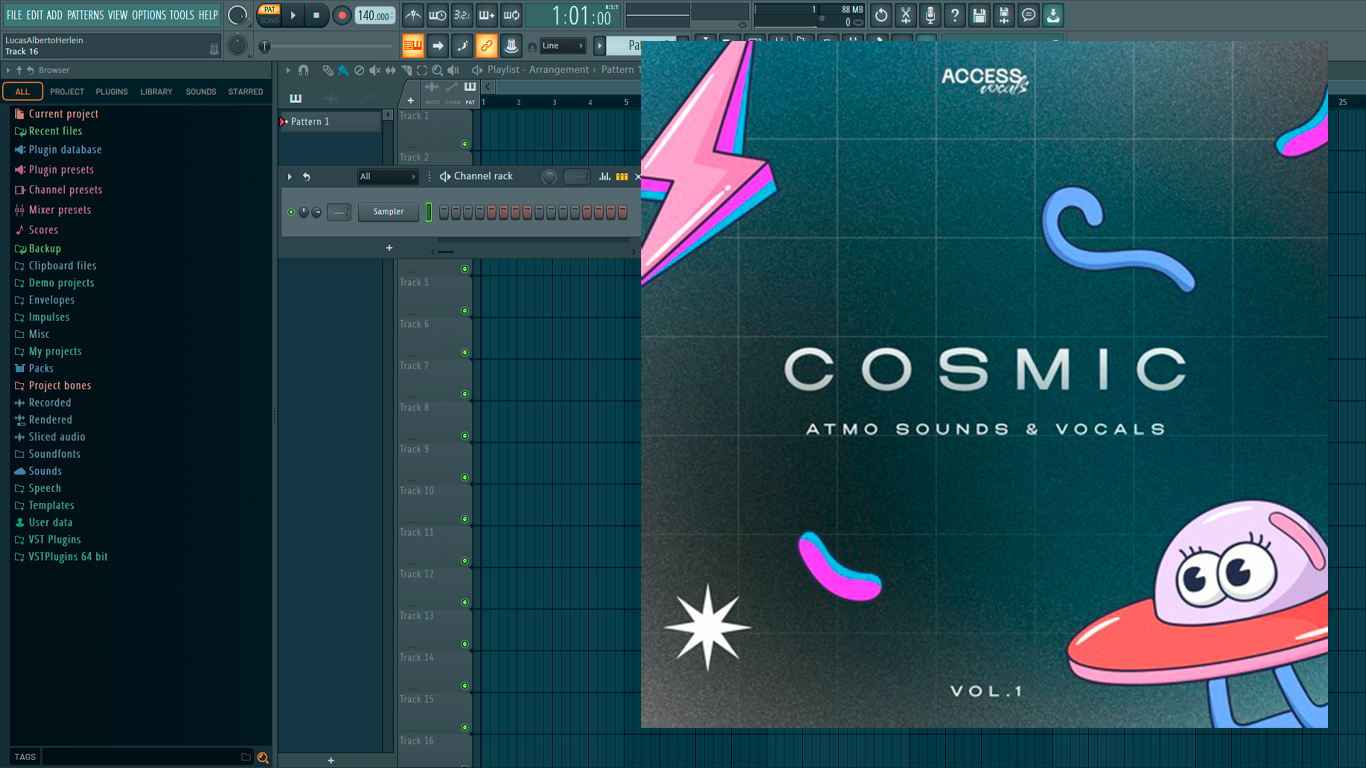Add a channel with the plus button in the Channel rack
1366x768 pixels.
389,248
